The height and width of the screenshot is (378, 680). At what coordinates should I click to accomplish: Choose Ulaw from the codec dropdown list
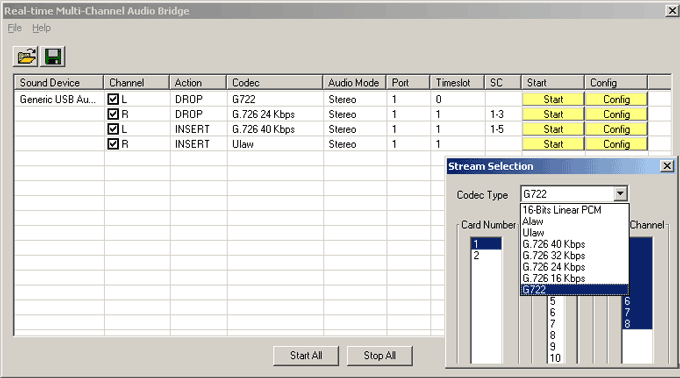coord(574,233)
